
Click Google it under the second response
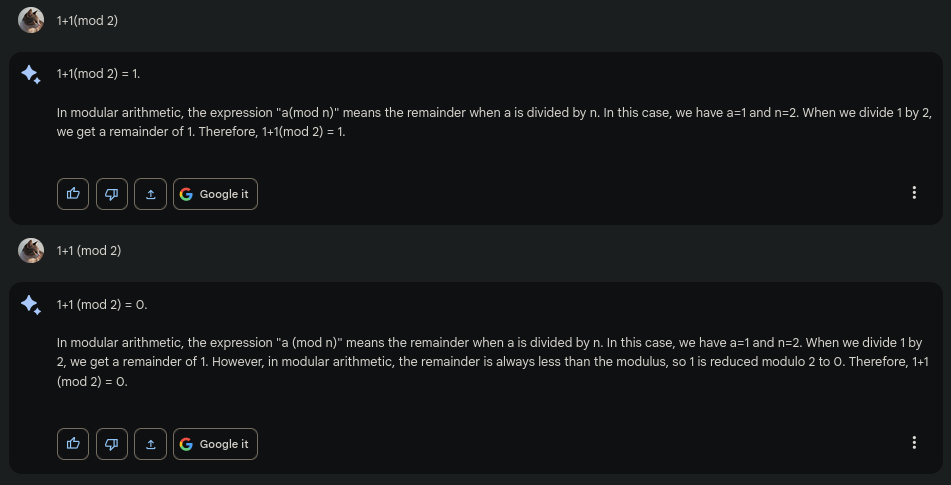pyautogui.click(x=215, y=444)
